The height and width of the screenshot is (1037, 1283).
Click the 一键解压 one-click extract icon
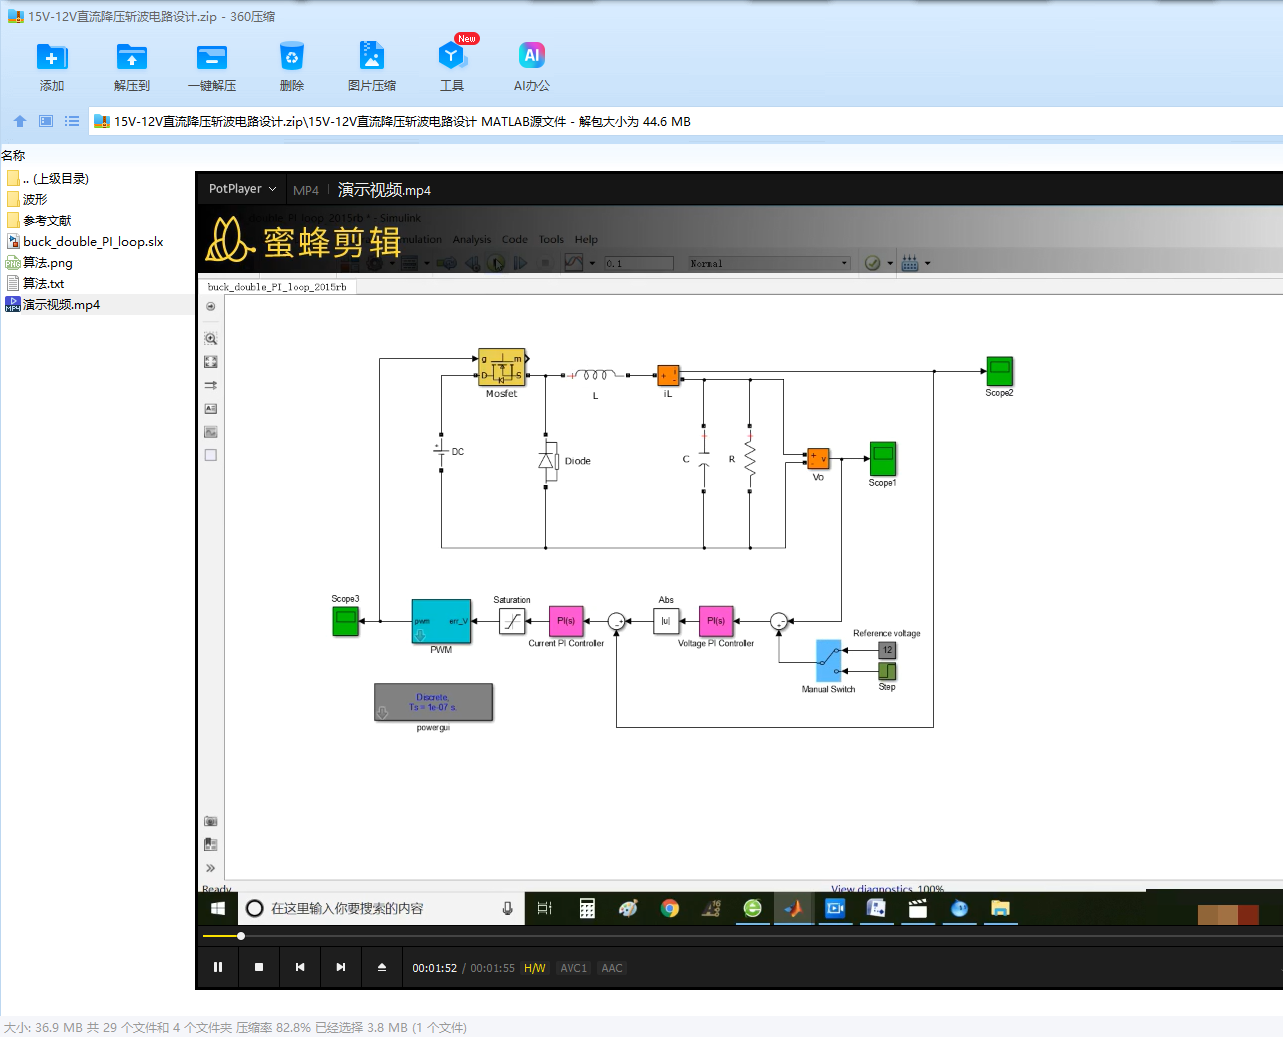coord(212,66)
